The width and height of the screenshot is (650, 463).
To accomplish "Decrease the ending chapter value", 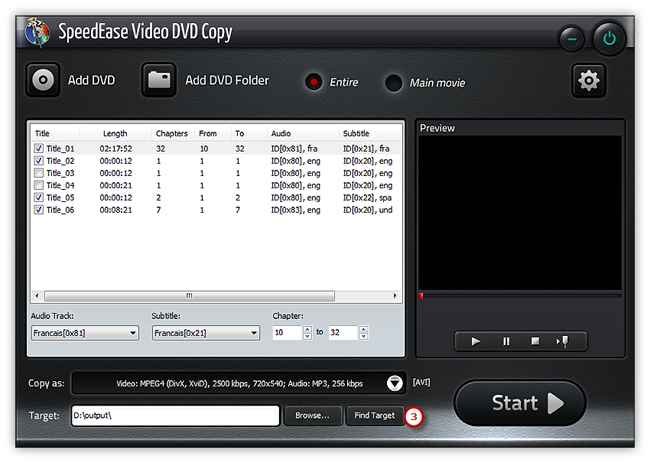I will pyautogui.click(x=363, y=336).
